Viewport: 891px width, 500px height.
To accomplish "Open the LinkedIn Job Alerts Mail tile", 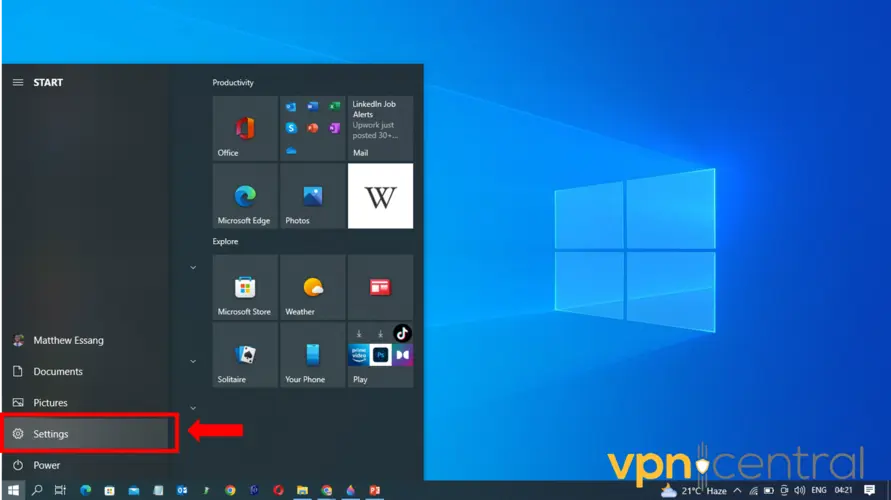I will 380,128.
